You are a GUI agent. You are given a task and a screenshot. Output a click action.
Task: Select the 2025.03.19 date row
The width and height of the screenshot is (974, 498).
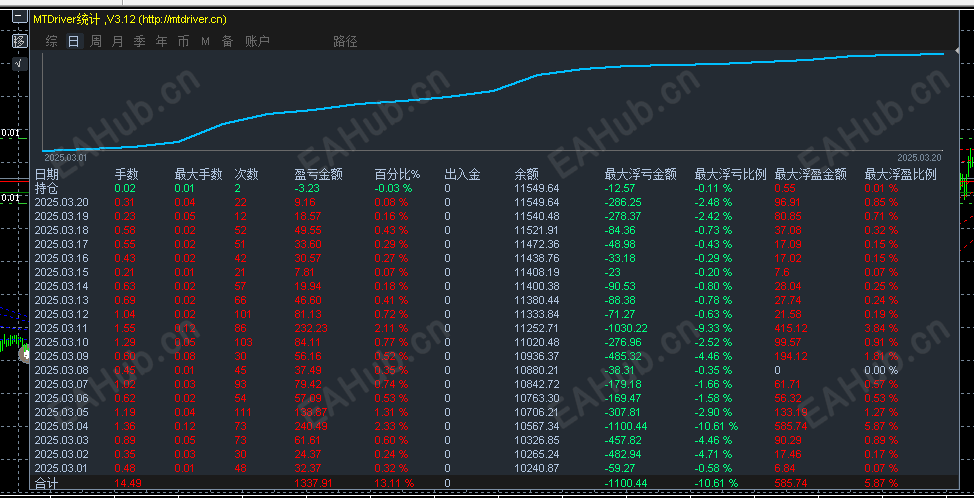(61, 216)
